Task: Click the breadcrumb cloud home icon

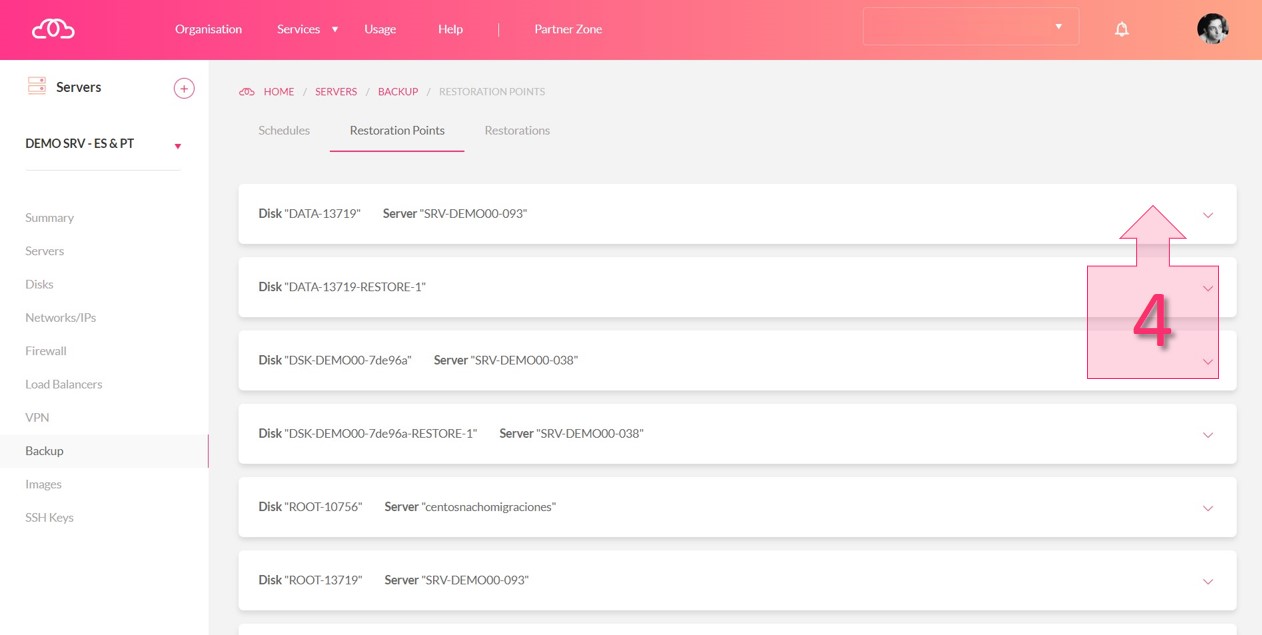Action: click(x=247, y=92)
